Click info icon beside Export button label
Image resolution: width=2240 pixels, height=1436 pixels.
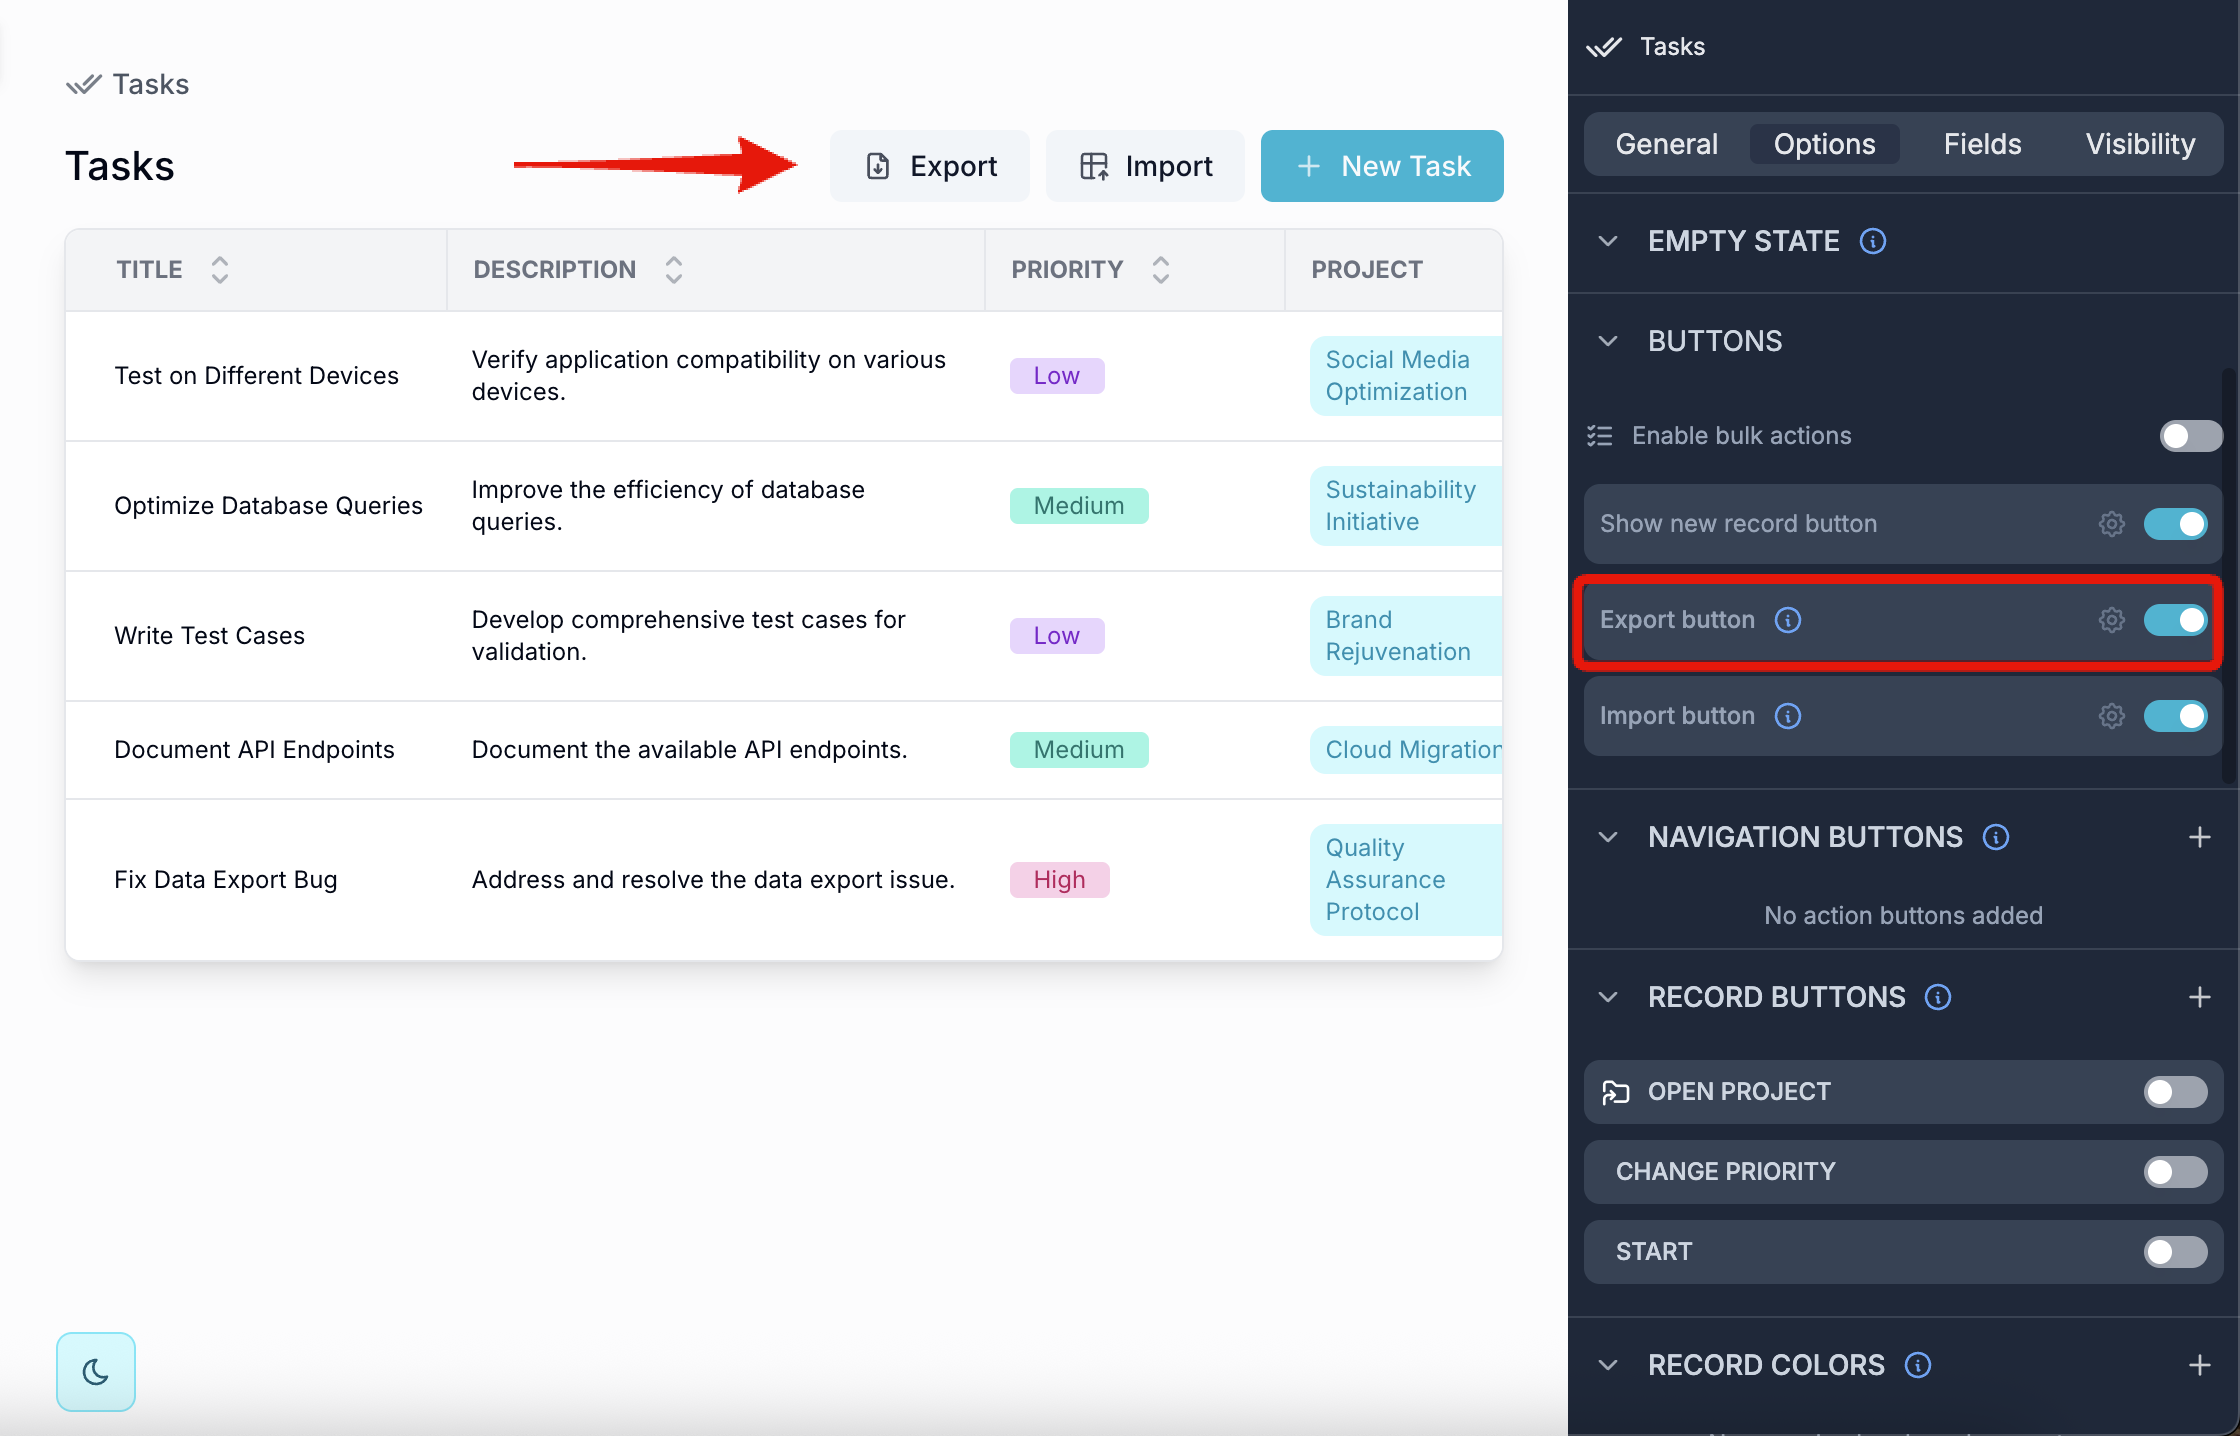1787,620
